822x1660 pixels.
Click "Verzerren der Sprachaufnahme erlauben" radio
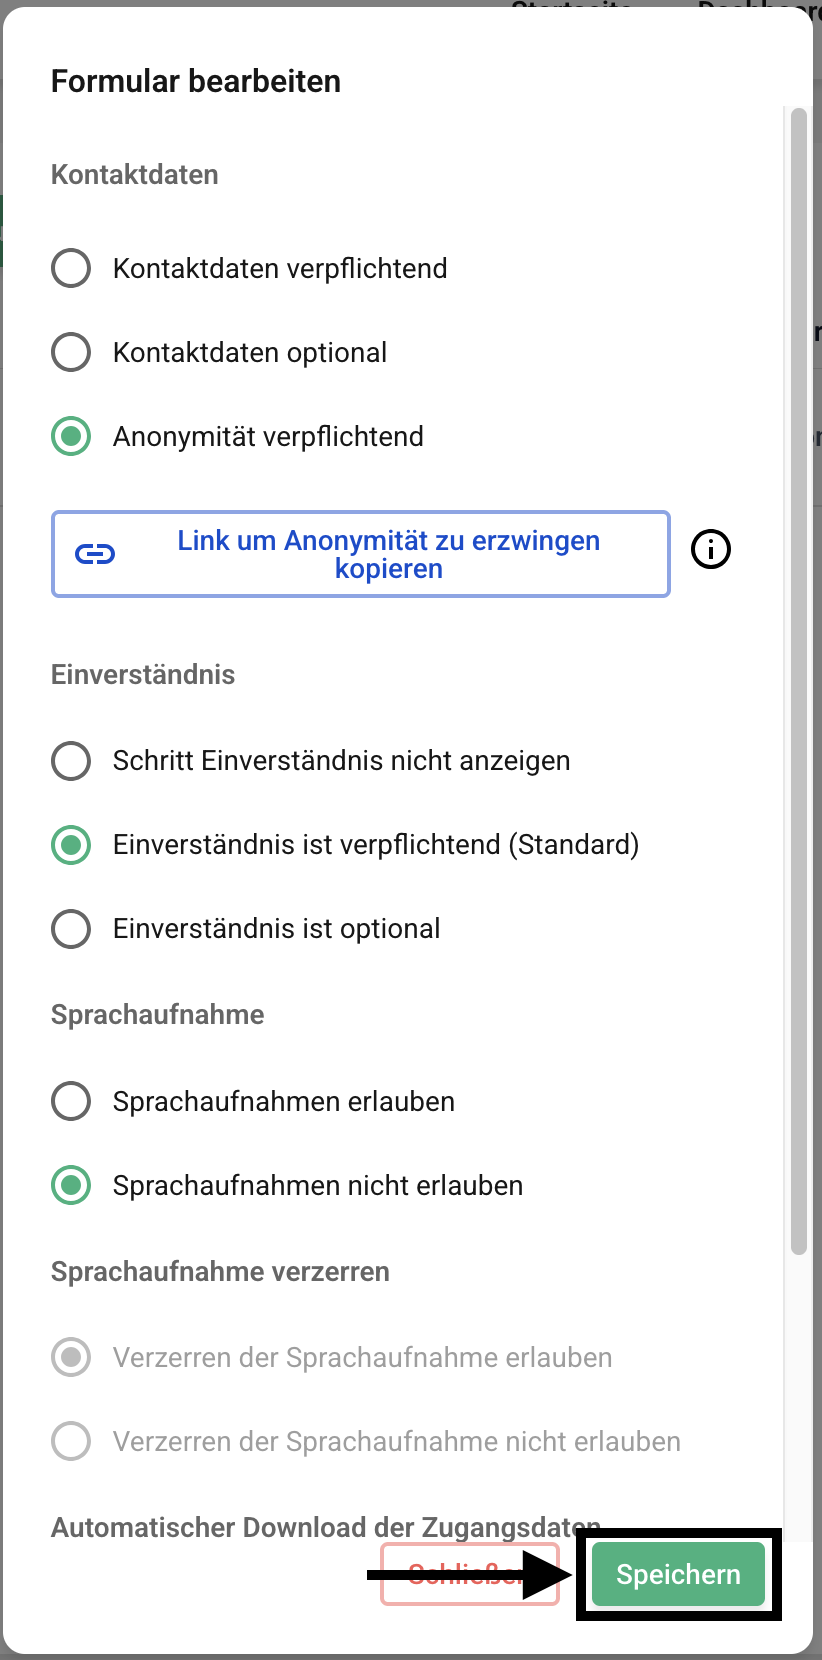click(x=71, y=1357)
